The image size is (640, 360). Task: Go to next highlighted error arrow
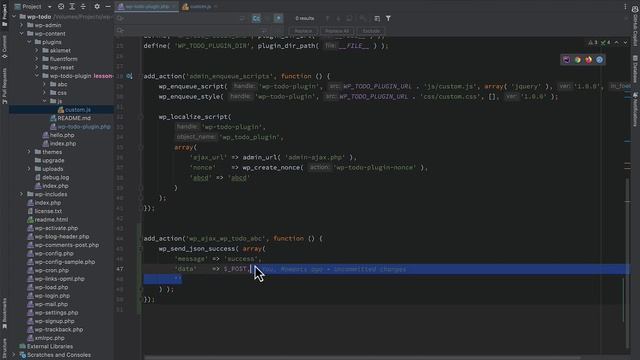625,42
